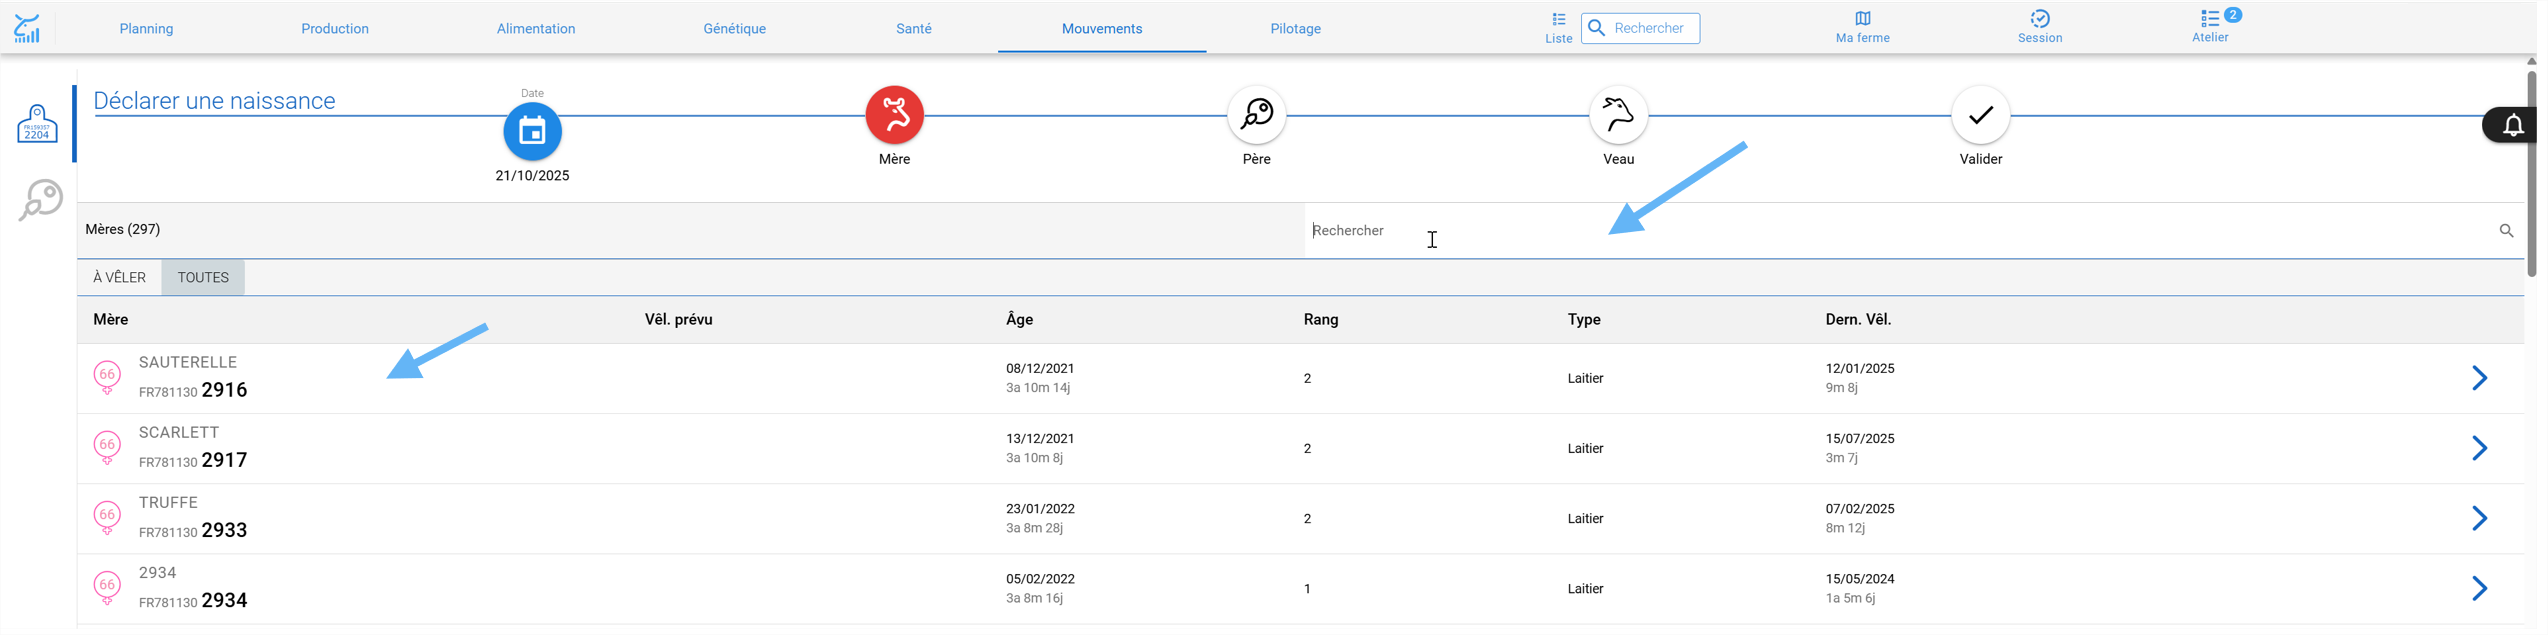Switch to the TOUTES tab
This screenshot has width=2548, height=635.
point(204,279)
